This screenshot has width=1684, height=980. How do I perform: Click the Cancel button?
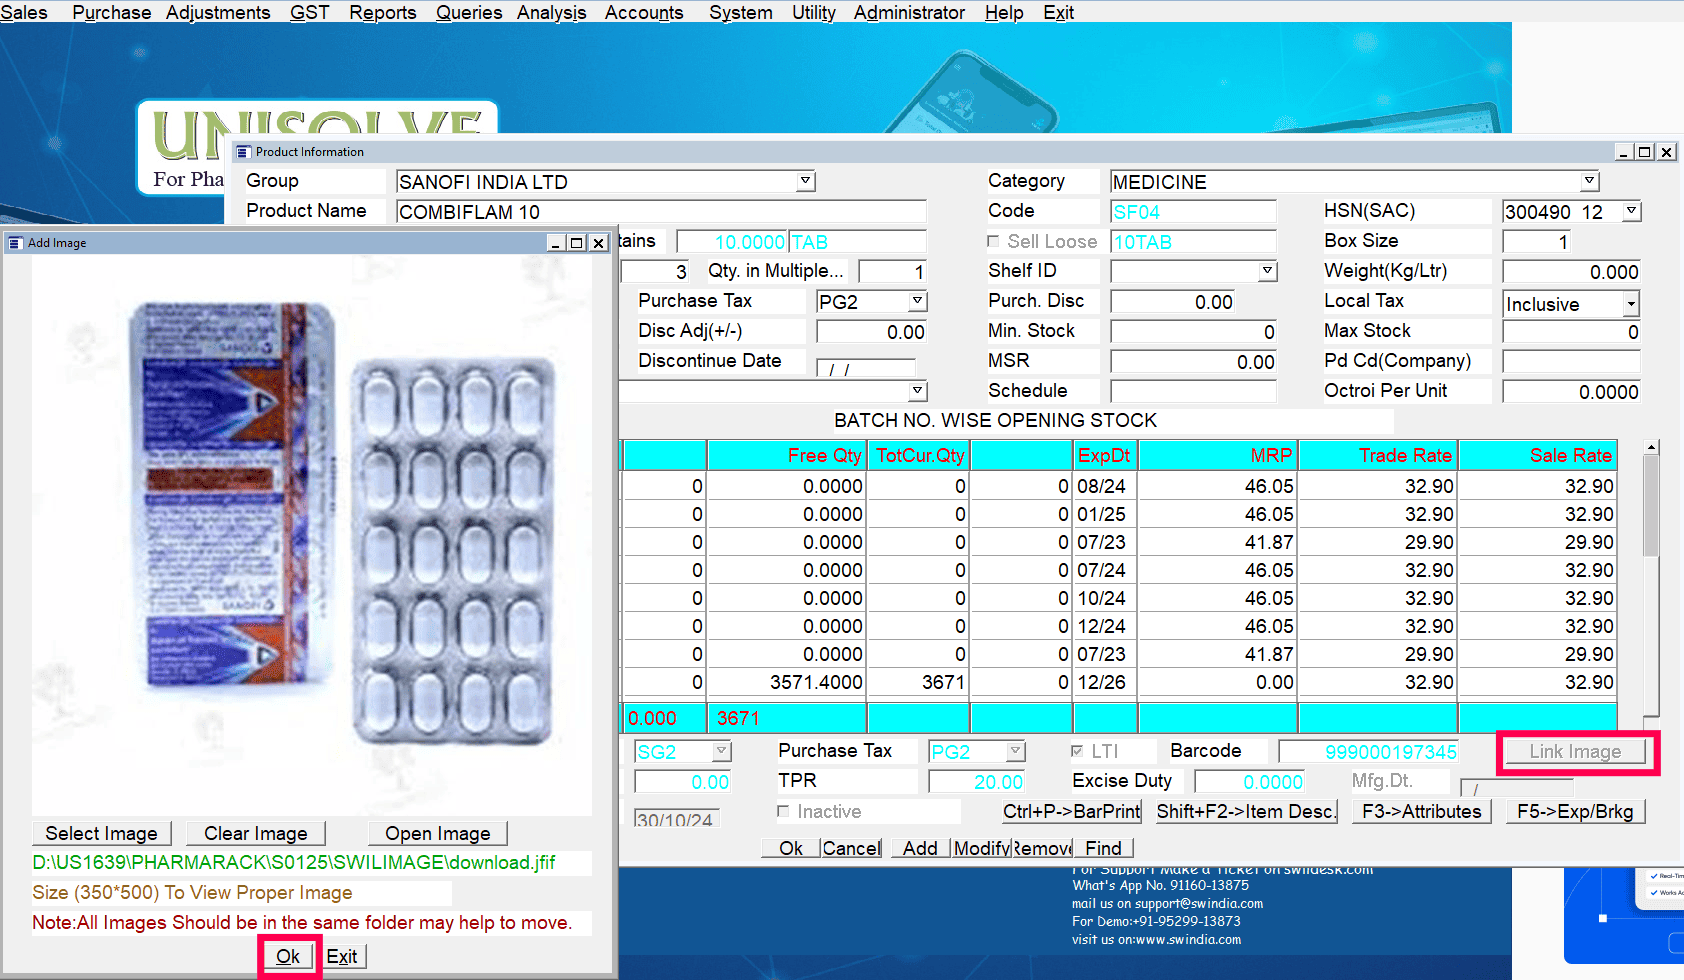tap(851, 848)
